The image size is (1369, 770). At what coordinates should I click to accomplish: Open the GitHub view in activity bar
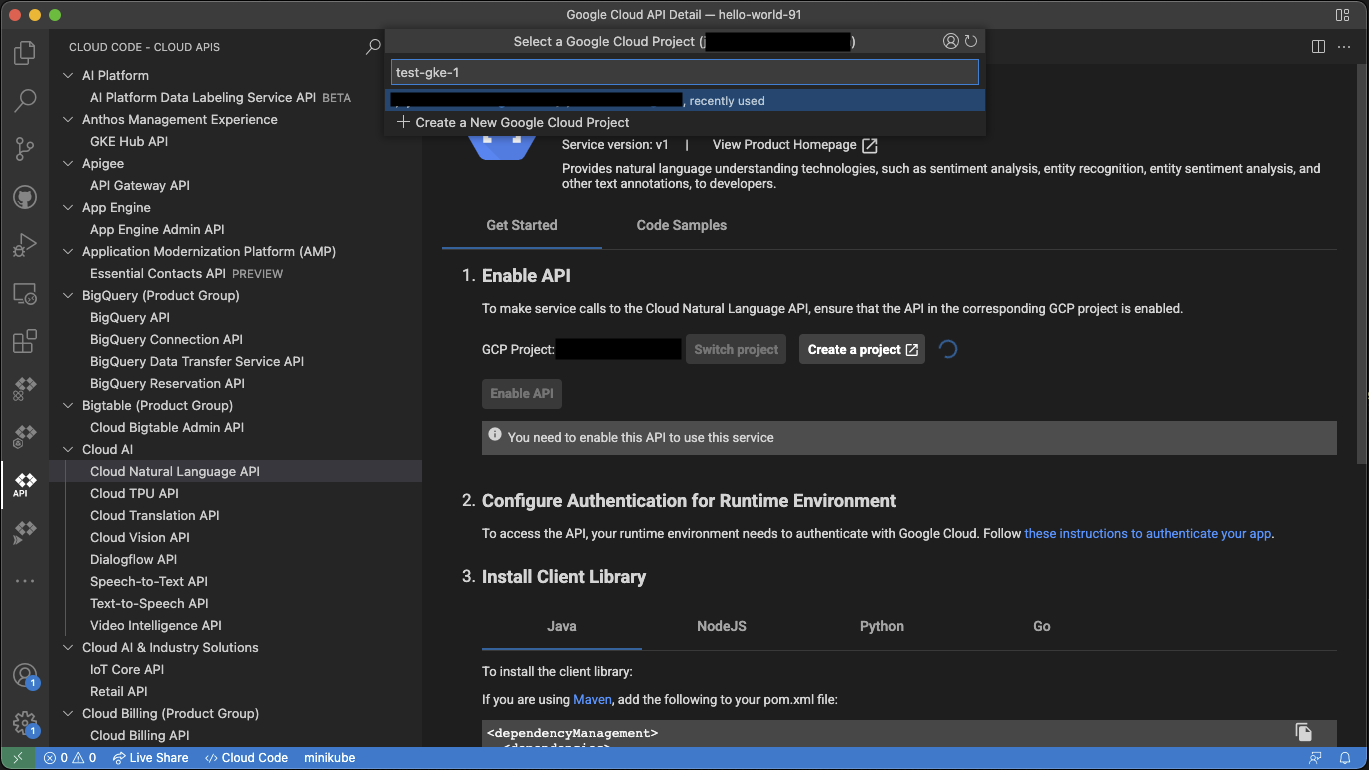pos(25,196)
